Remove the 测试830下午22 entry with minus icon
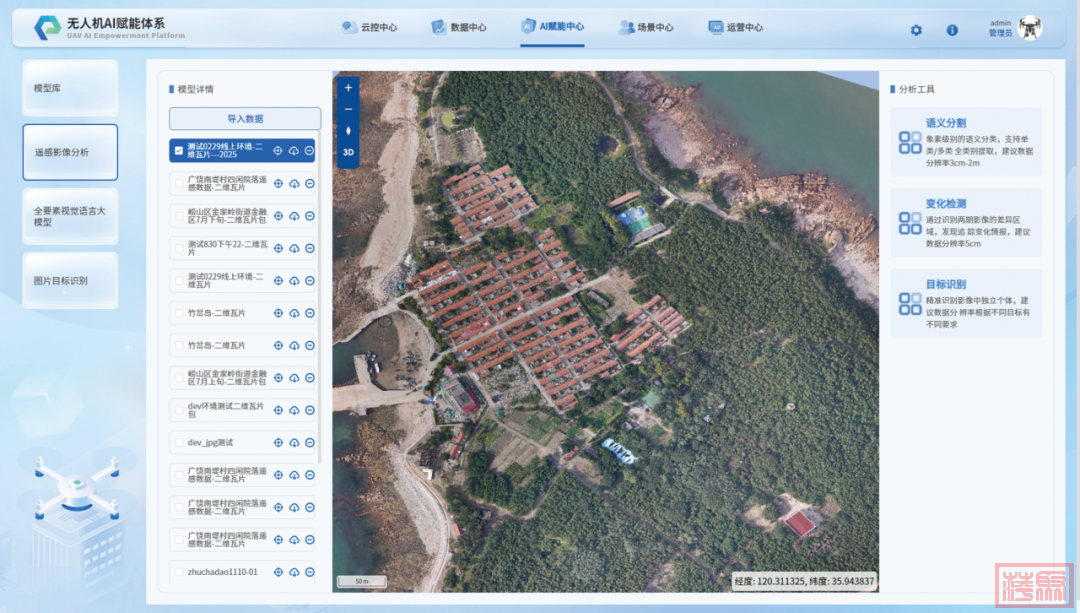1080x613 pixels. [x=310, y=248]
